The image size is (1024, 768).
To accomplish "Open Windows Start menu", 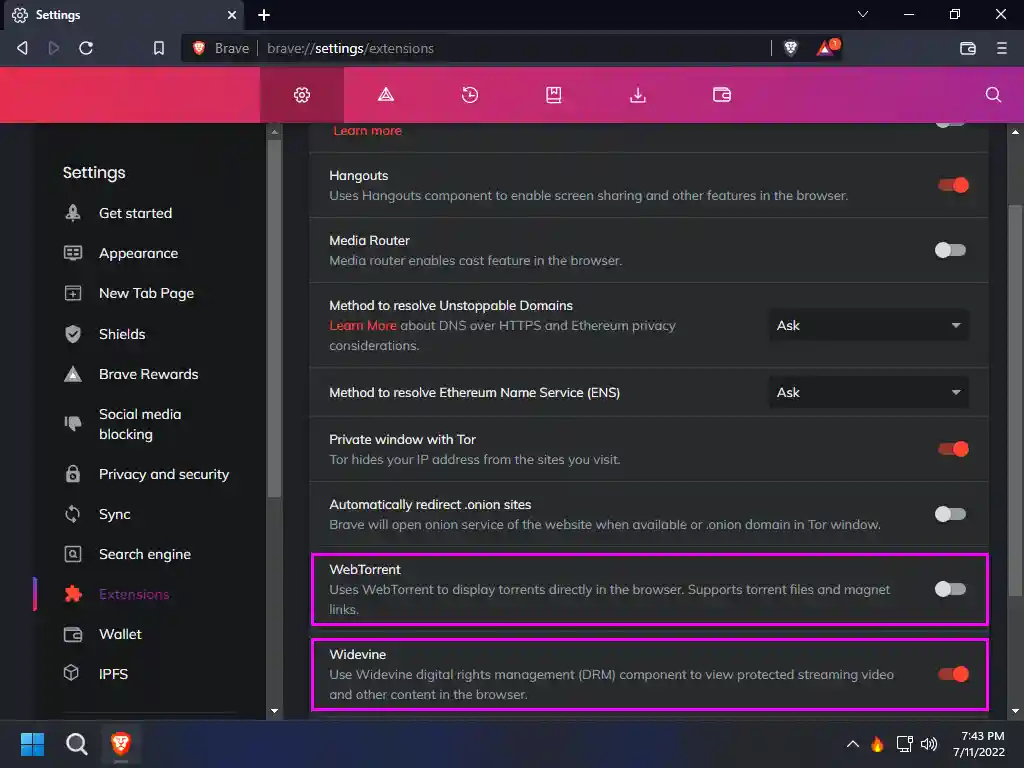I will tap(32, 744).
